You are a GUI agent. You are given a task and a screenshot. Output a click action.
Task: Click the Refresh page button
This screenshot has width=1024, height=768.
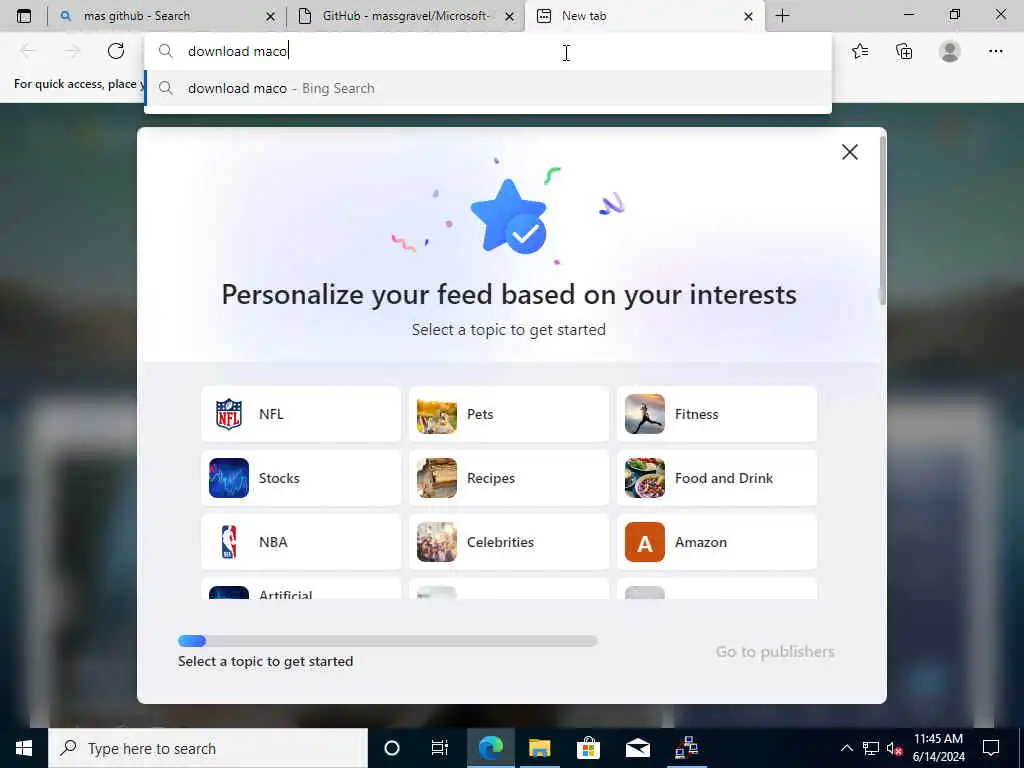coord(116,51)
